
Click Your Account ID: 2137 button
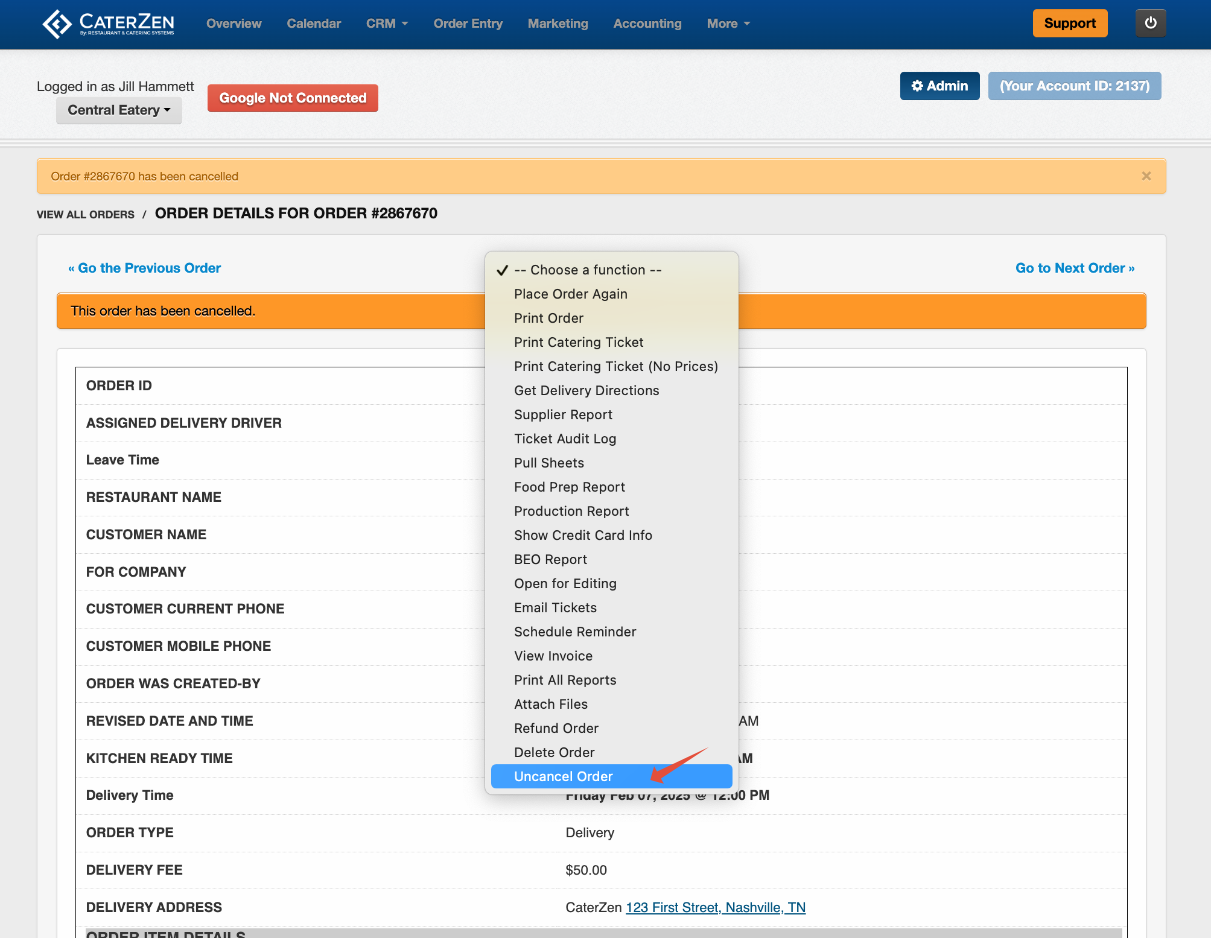1075,86
